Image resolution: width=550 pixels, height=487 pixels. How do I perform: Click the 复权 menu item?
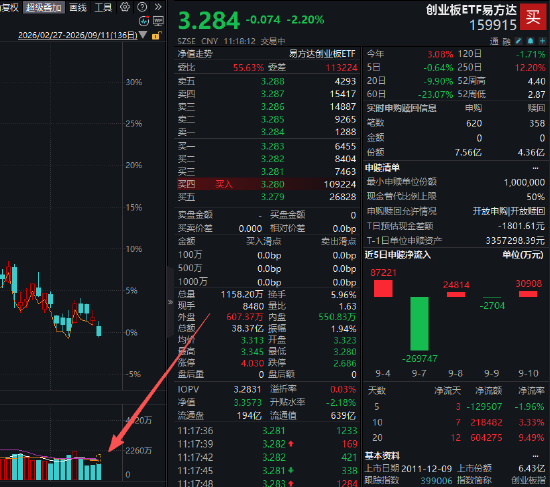click(x=9, y=7)
